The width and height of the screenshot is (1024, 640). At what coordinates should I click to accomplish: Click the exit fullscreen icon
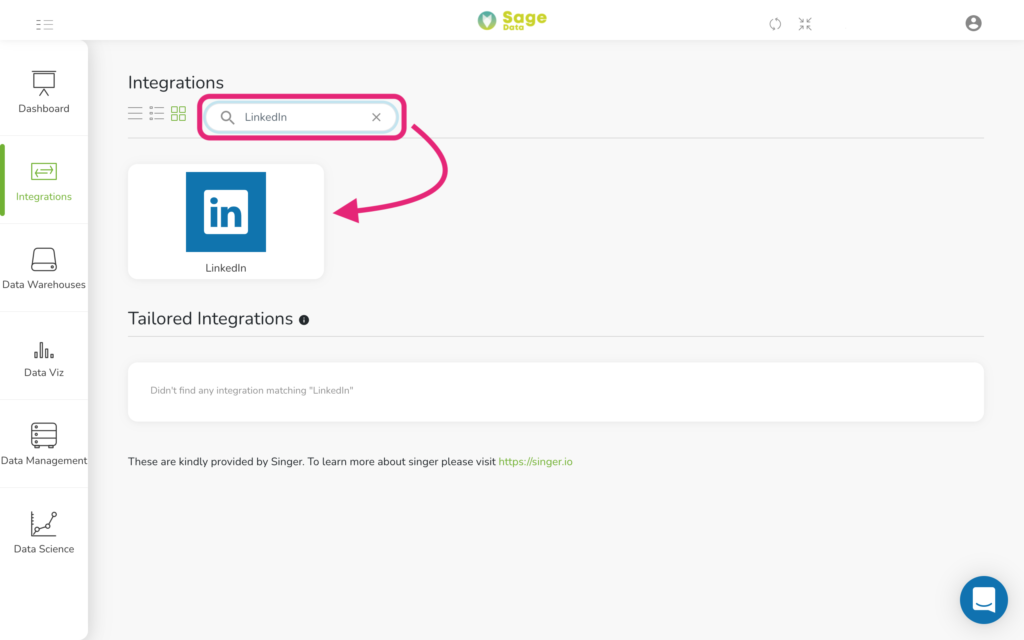click(x=805, y=24)
